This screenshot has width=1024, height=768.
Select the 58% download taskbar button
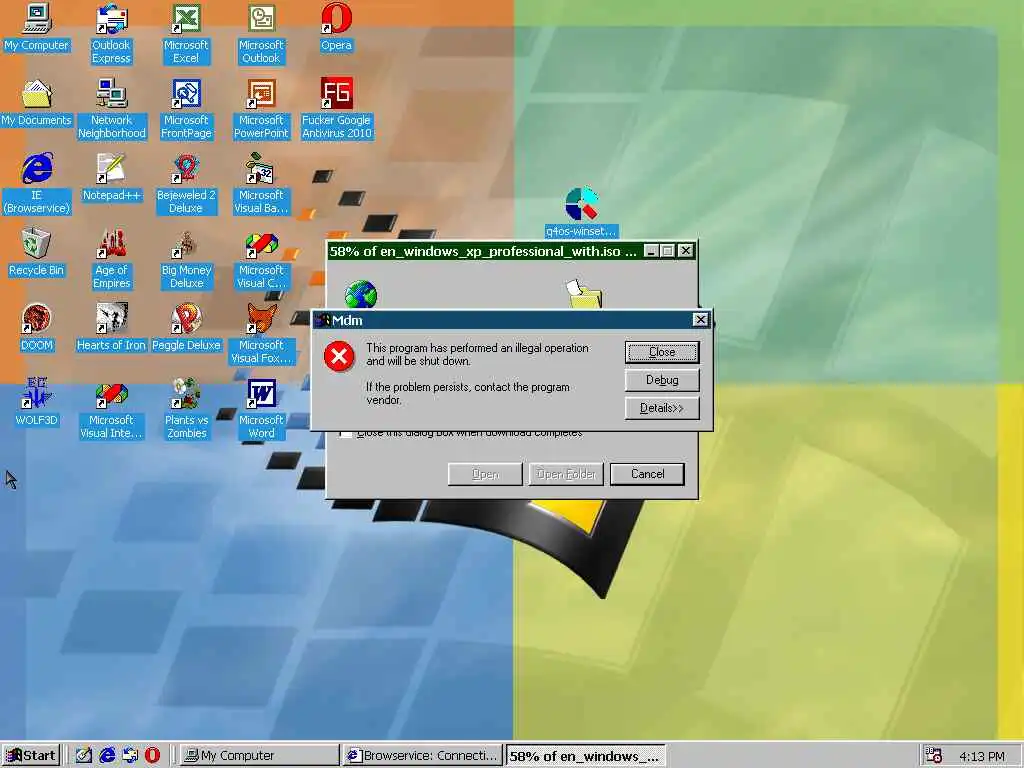[586, 756]
